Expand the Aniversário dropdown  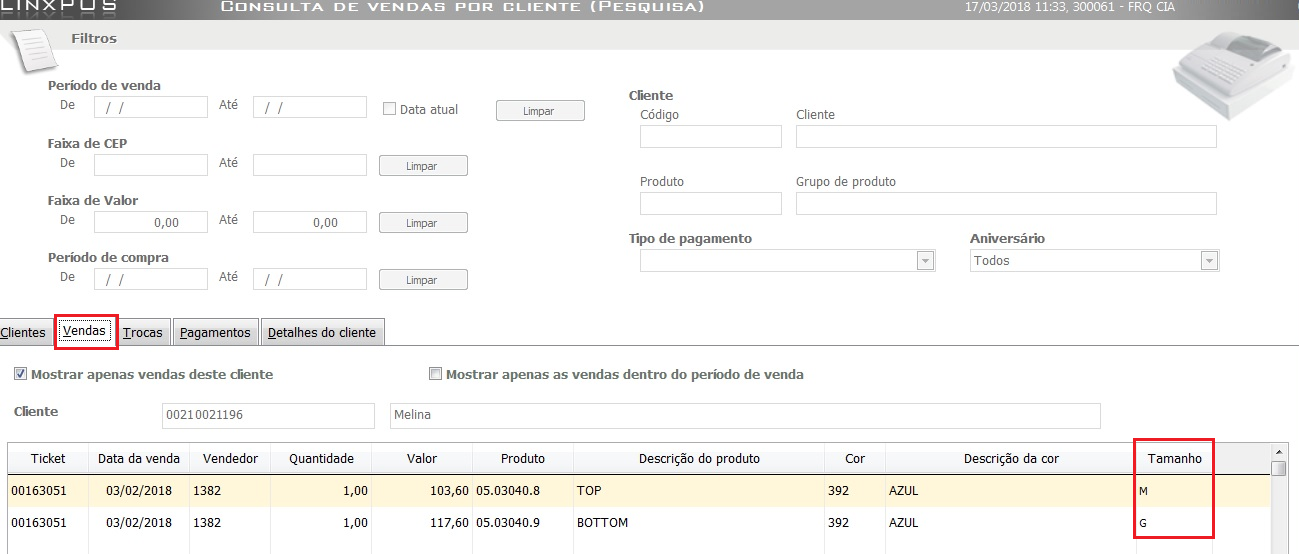pyautogui.click(x=1209, y=261)
